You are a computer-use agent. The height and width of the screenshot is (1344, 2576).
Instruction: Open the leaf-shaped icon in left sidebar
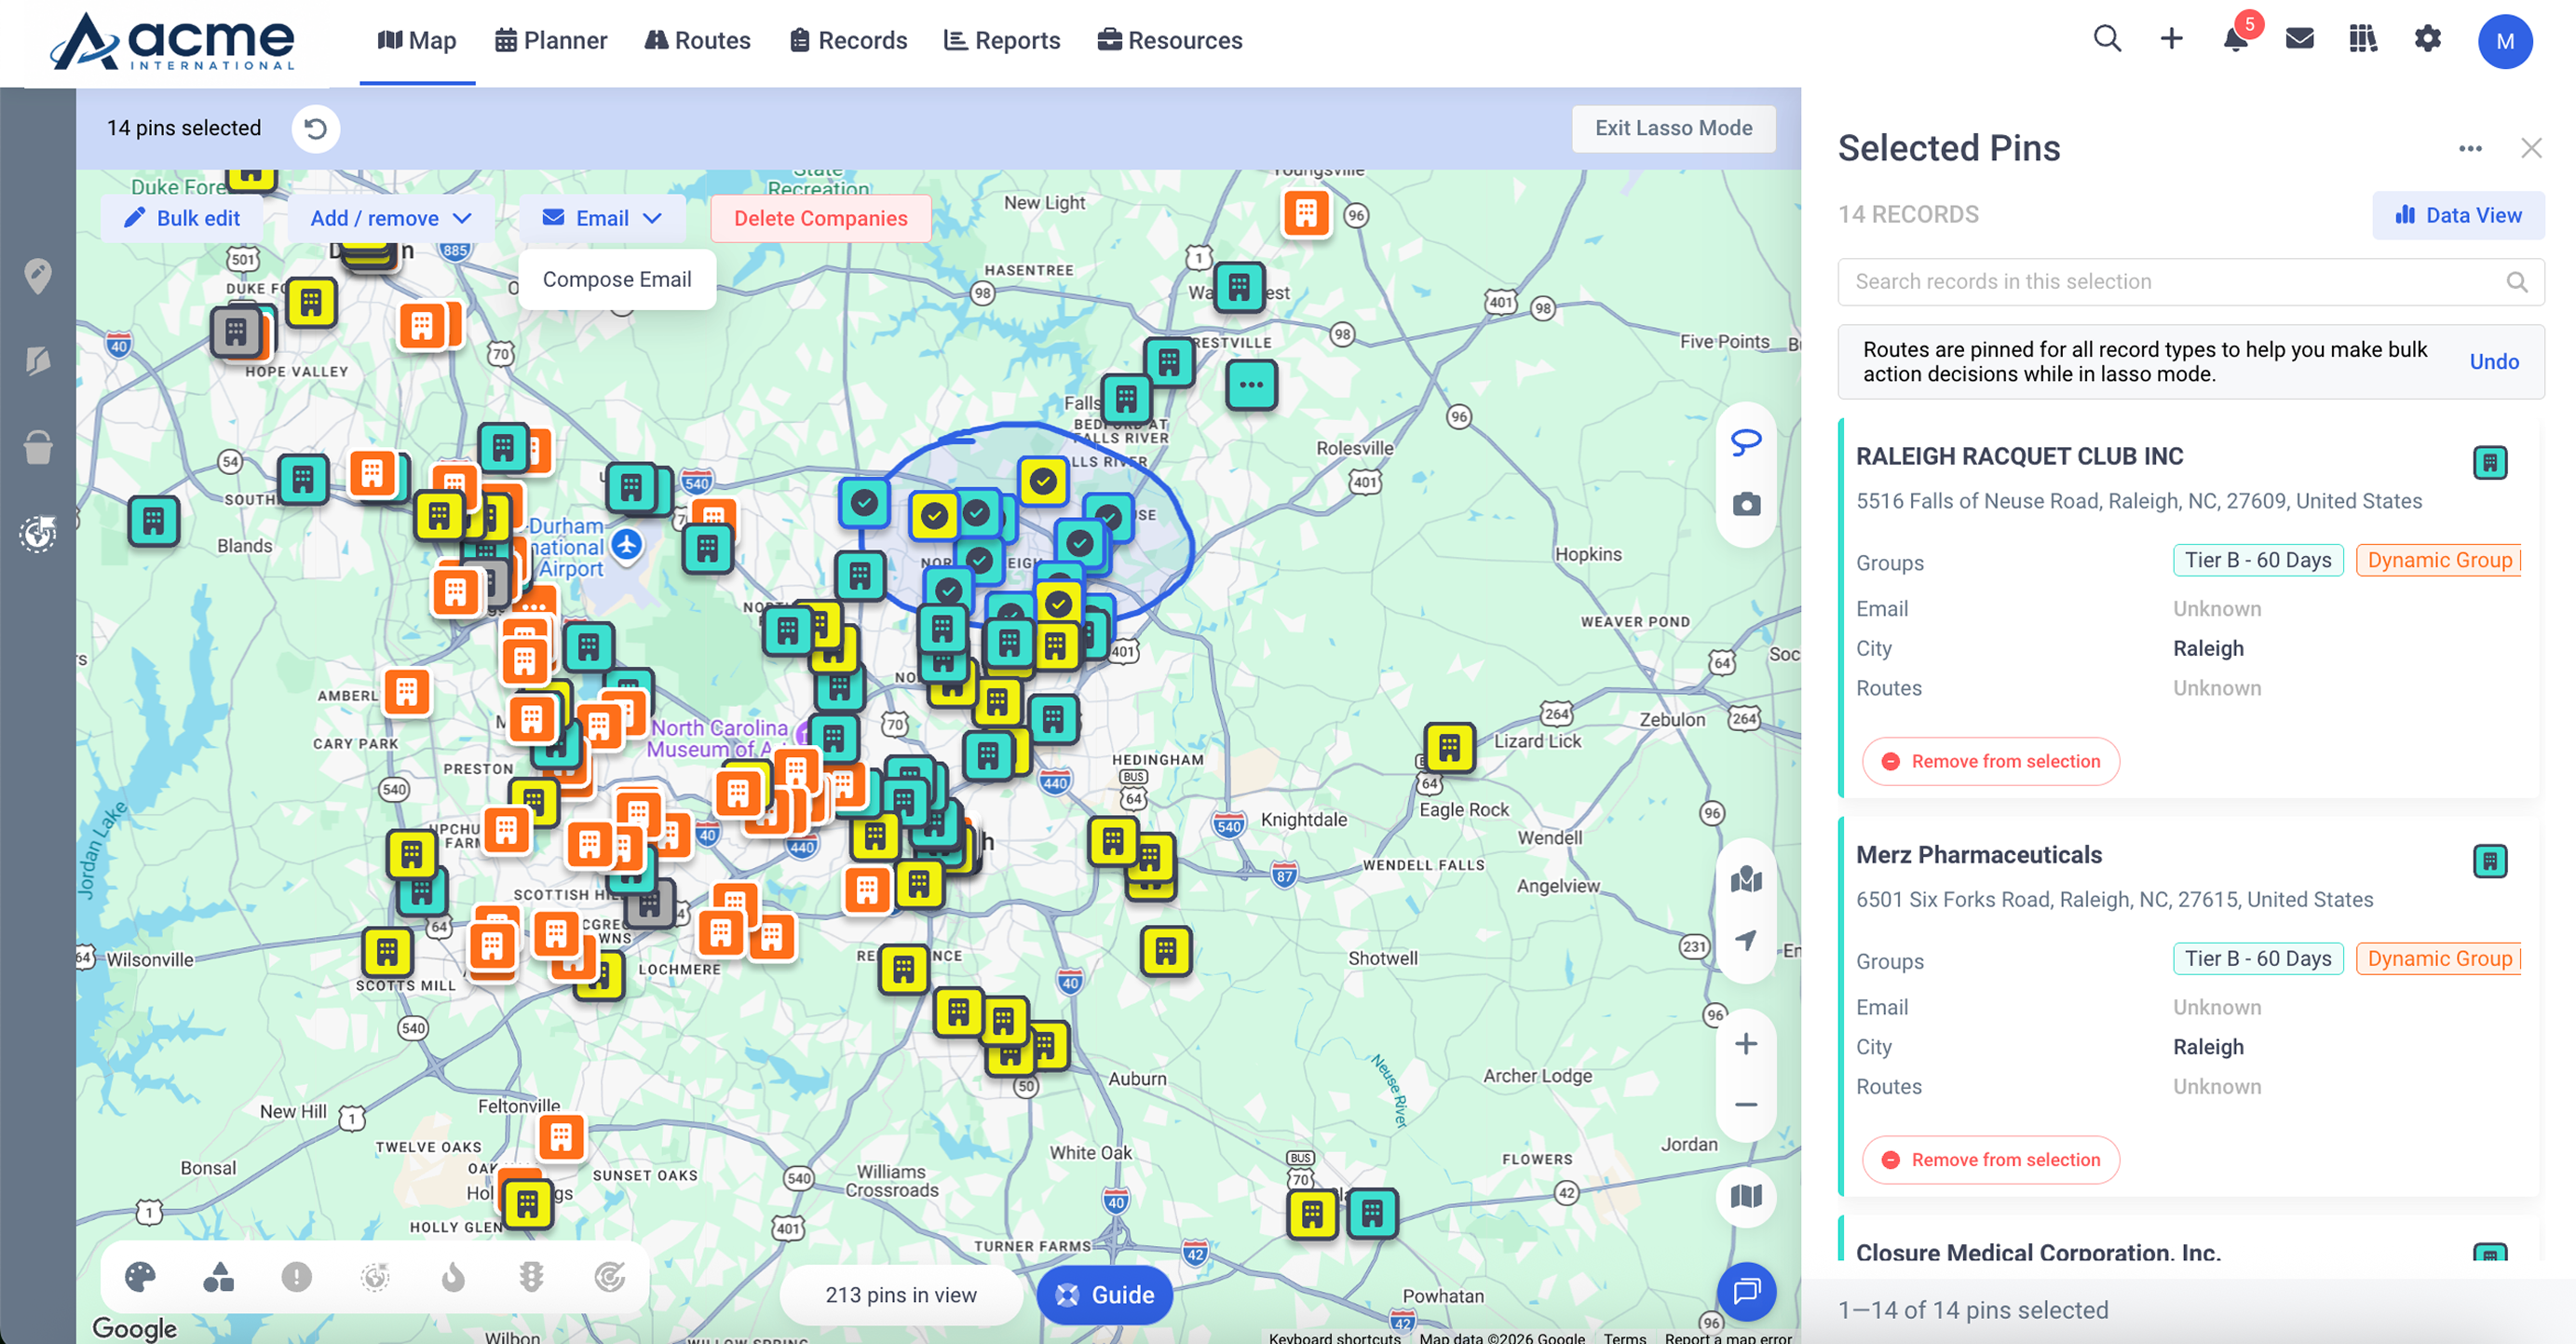point(38,361)
